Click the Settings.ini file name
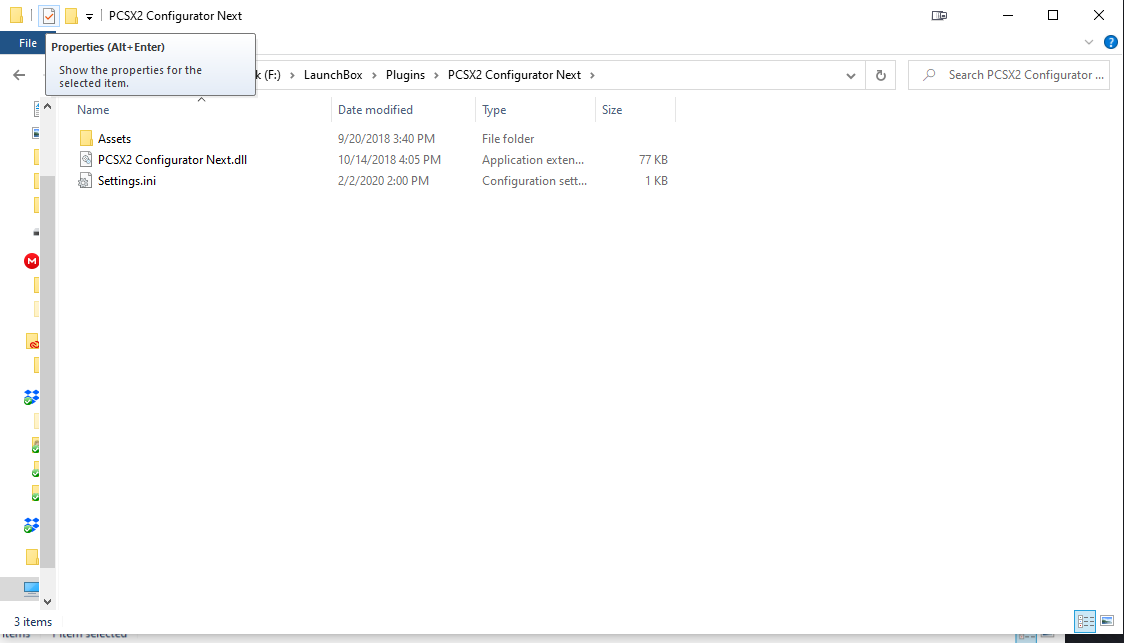Viewport: 1124px width, 643px height. click(x=127, y=181)
